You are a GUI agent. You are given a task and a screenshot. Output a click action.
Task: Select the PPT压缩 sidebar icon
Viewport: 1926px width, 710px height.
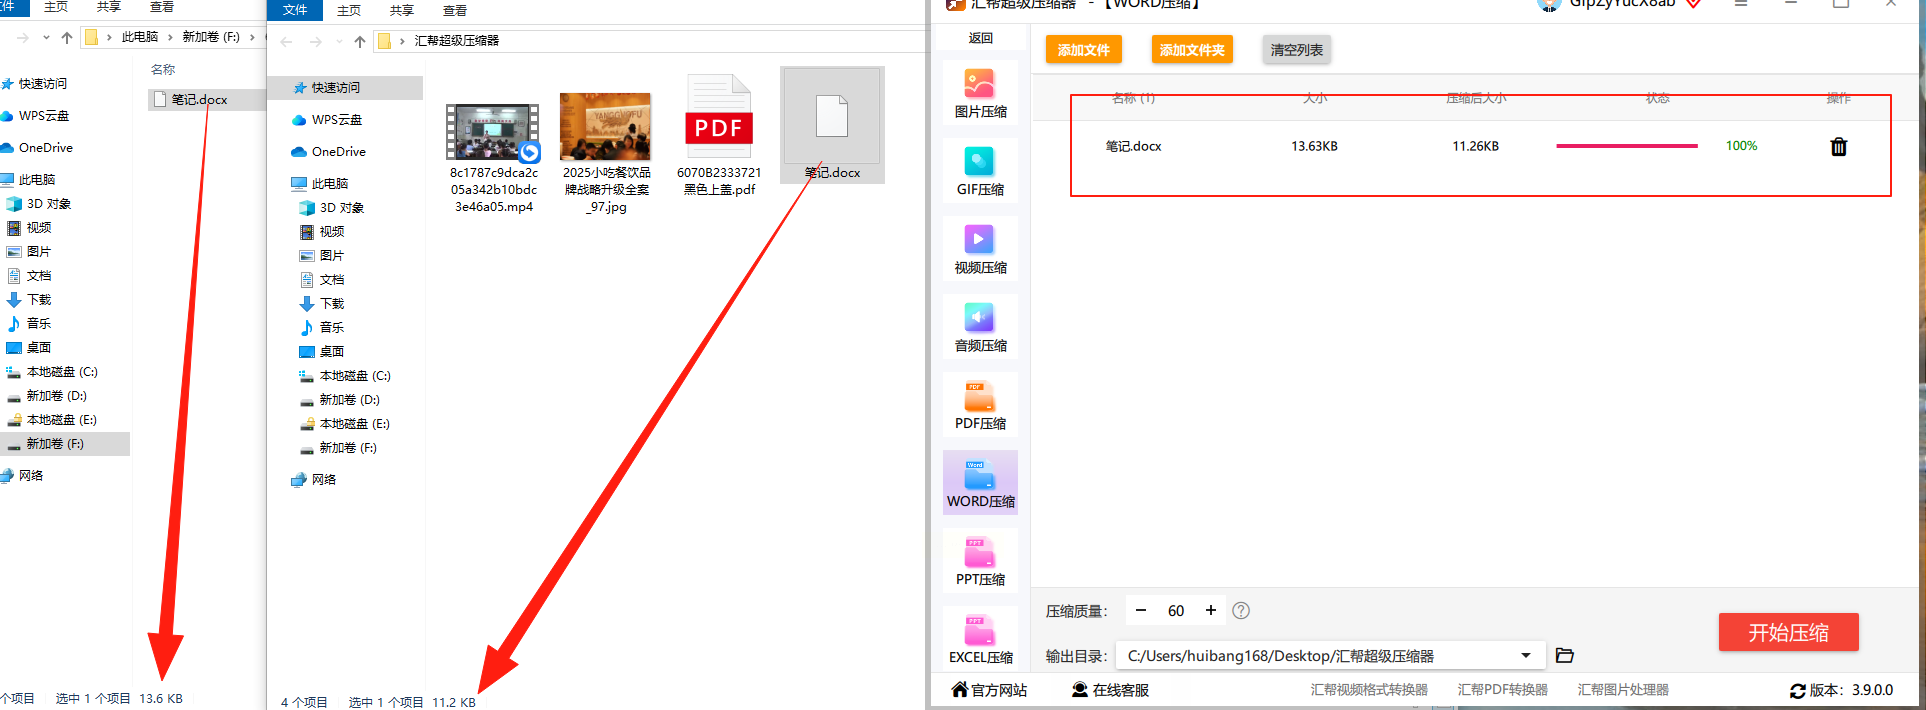click(x=980, y=560)
